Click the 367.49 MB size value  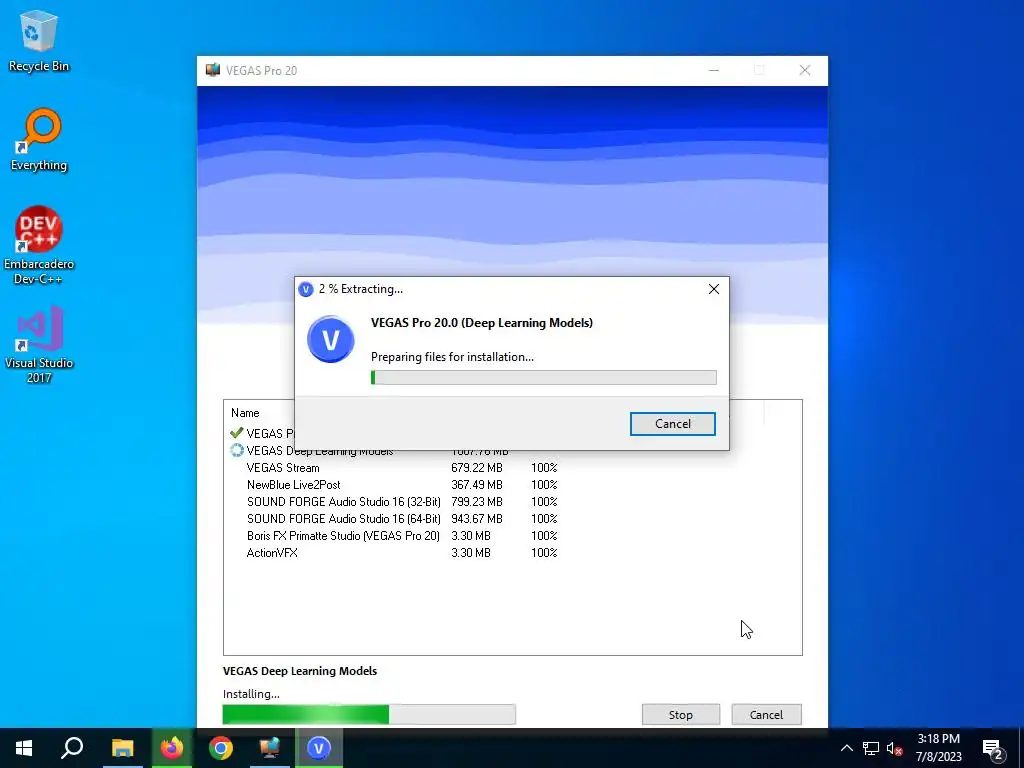pyautogui.click(x=477, y=485)
